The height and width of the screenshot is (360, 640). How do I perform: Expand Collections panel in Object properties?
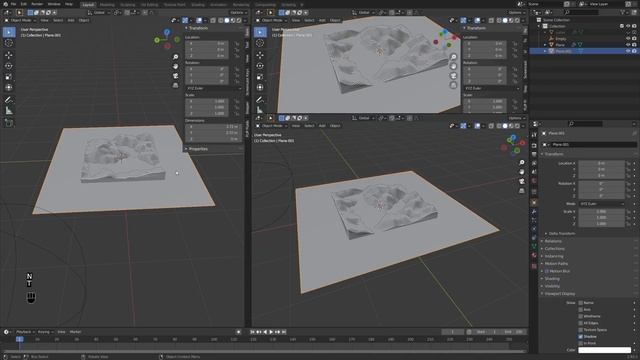[555, 249]
